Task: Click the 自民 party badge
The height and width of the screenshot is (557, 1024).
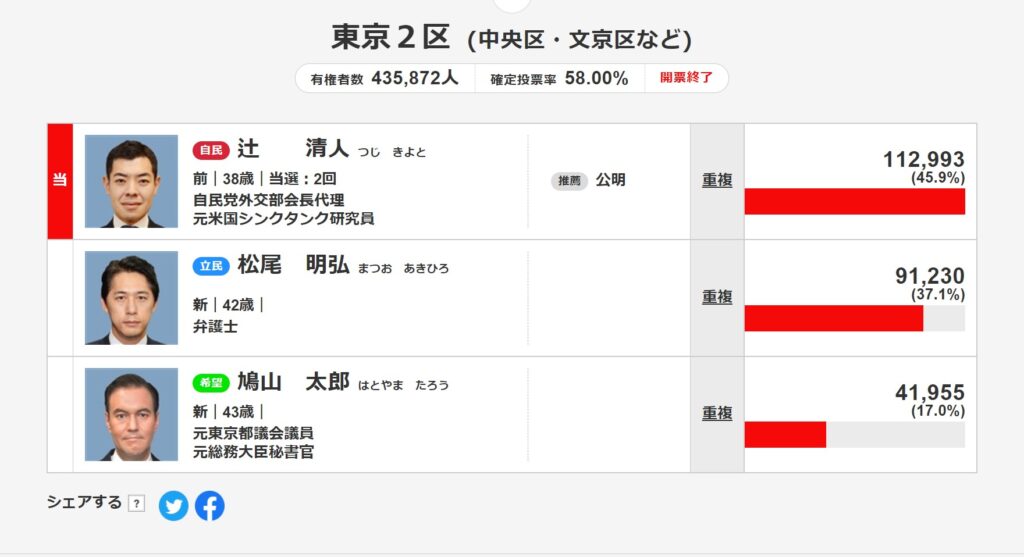Action: (x=211, y=151)
